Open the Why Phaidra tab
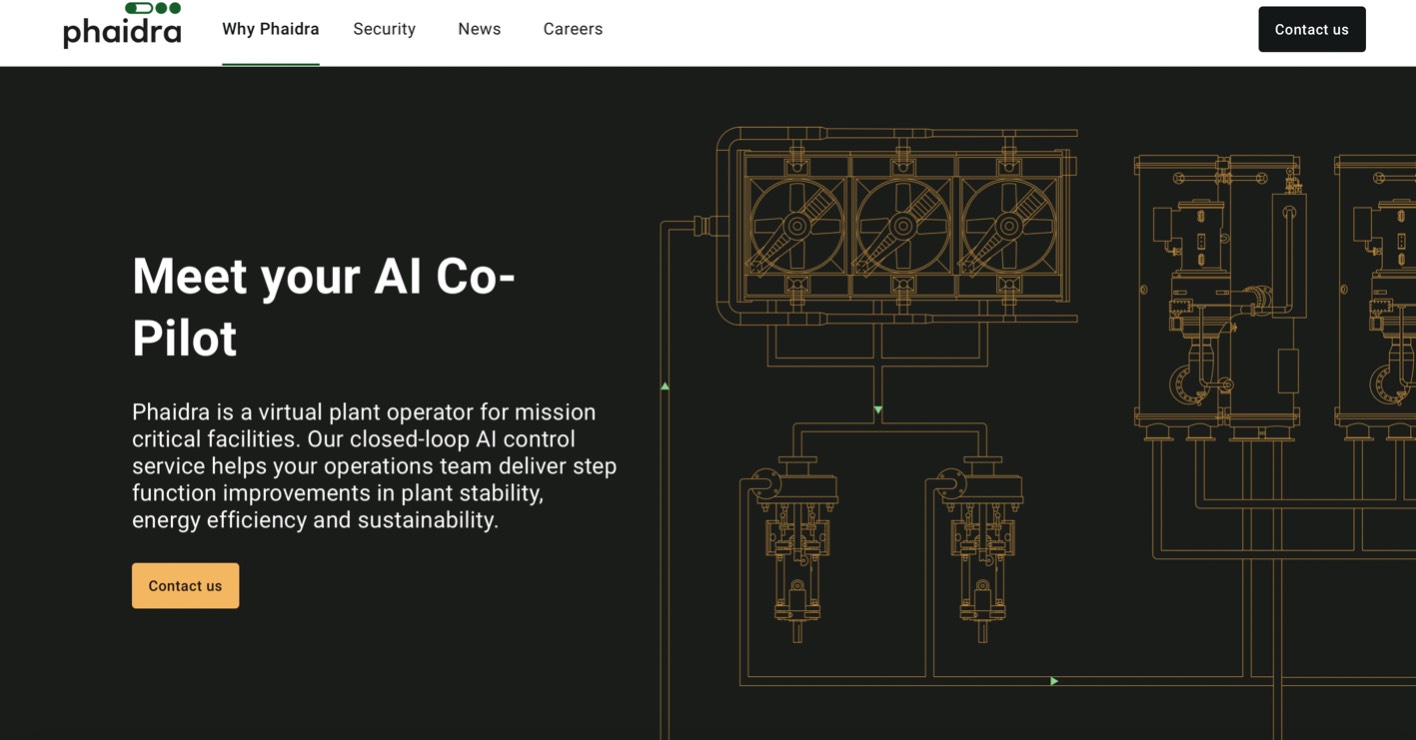Viewport: 1416px width, 740px height. tap(270, 29)
